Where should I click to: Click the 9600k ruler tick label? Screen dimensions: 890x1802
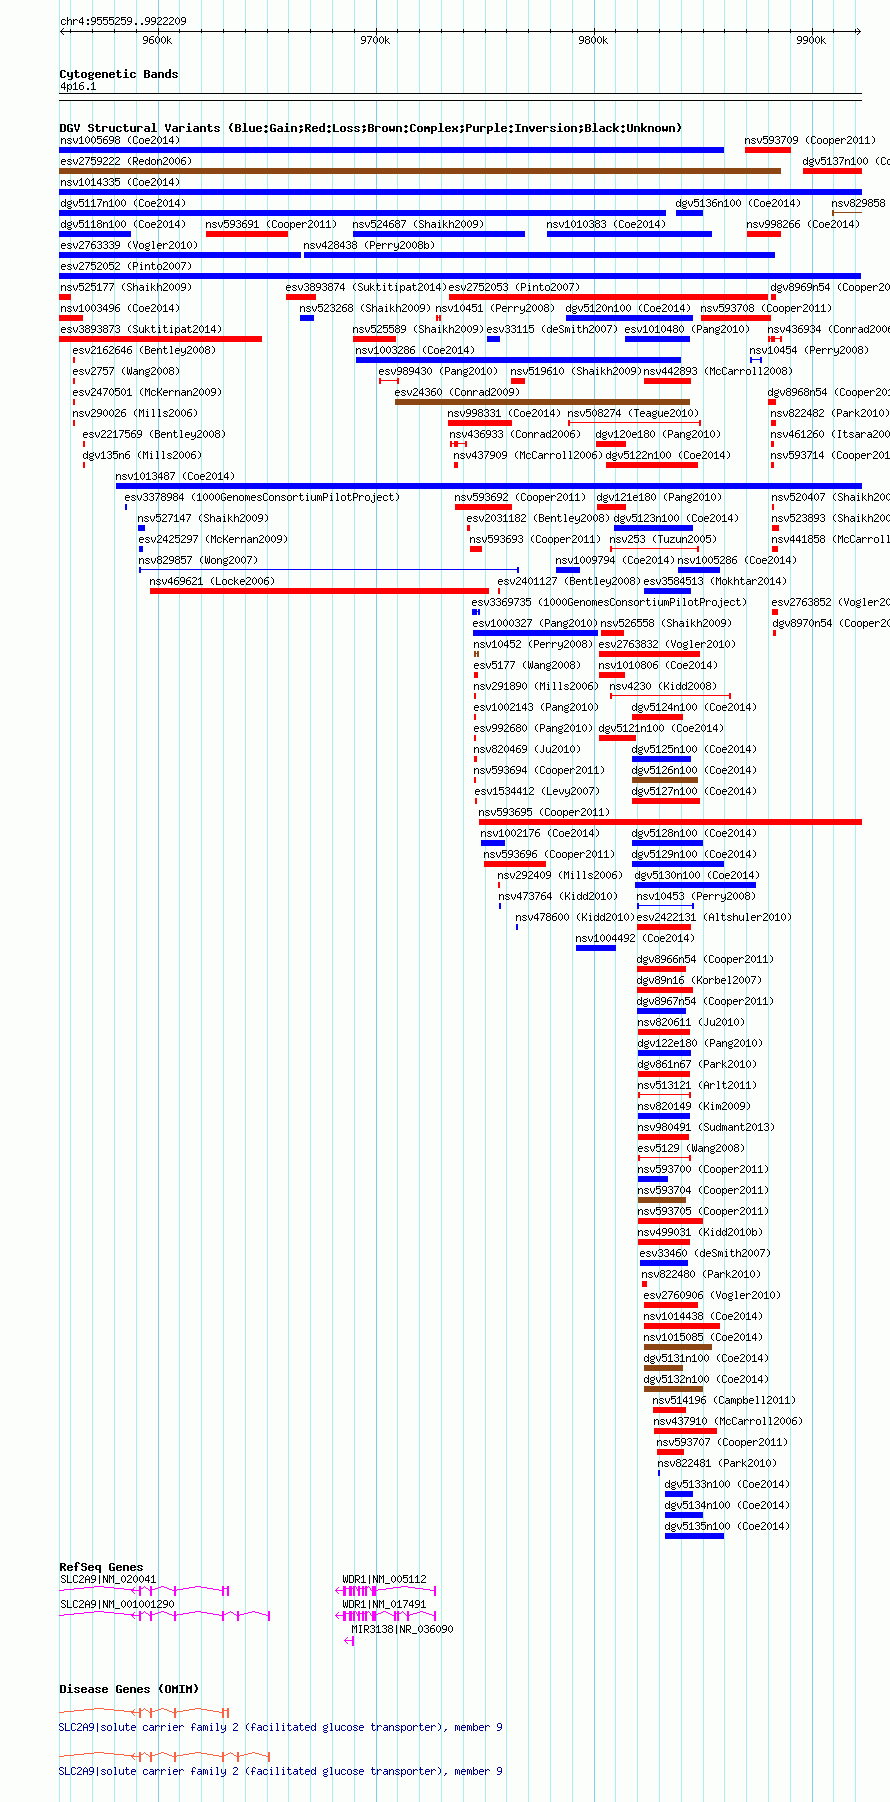coord(157,41)
